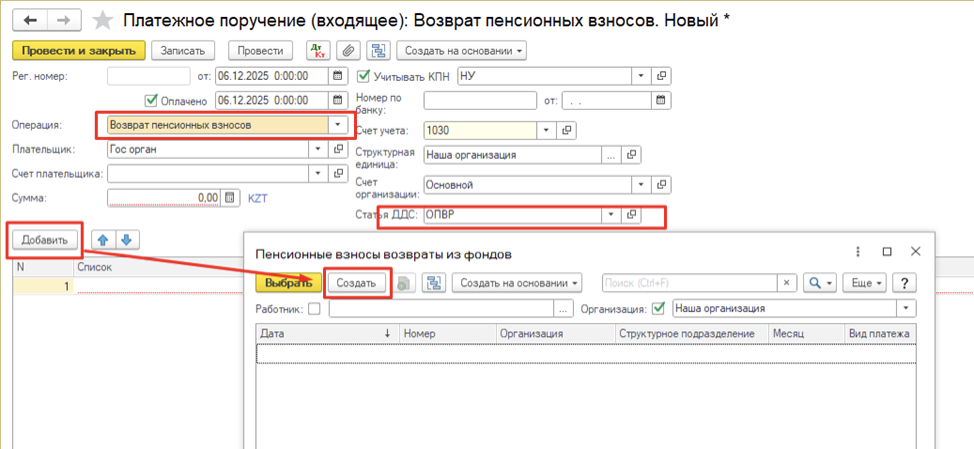974x449 pixels.
Task: Click the Провести и закрыть button
Action: (x=79, y=50)
